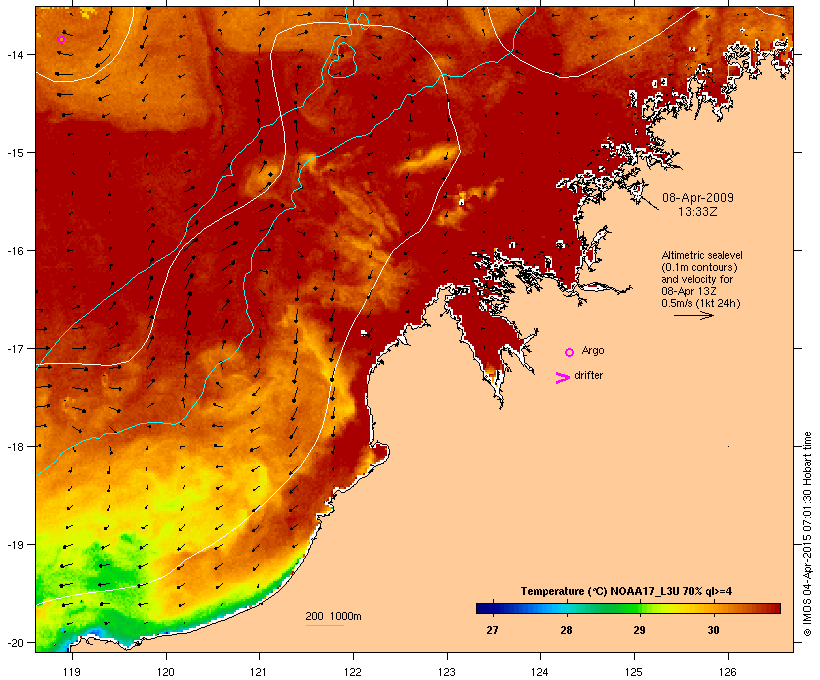Click the longitude axis label '121'
The height and width of the screenshot is (680, 820).
pyautogui.click(x=259, y=672)
